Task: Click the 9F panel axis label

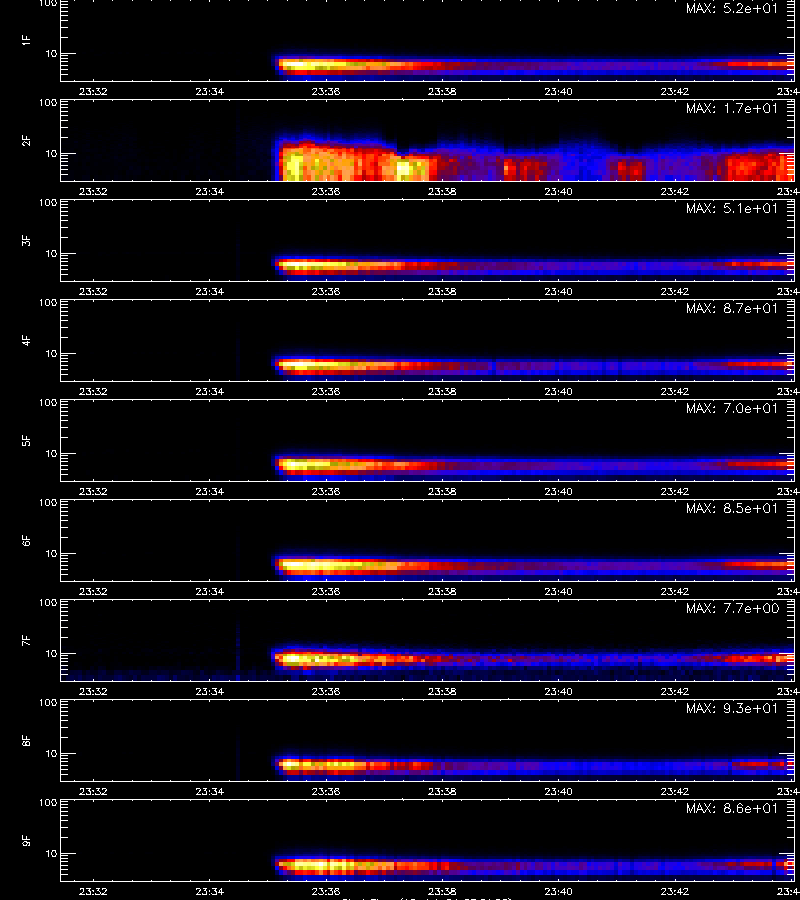Action: (26, 840)
